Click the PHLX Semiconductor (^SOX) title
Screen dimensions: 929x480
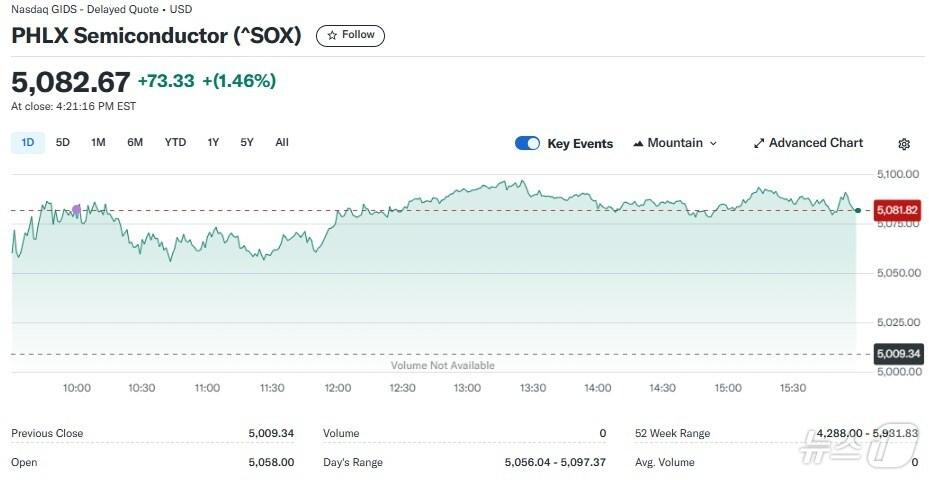click(156, 35)
